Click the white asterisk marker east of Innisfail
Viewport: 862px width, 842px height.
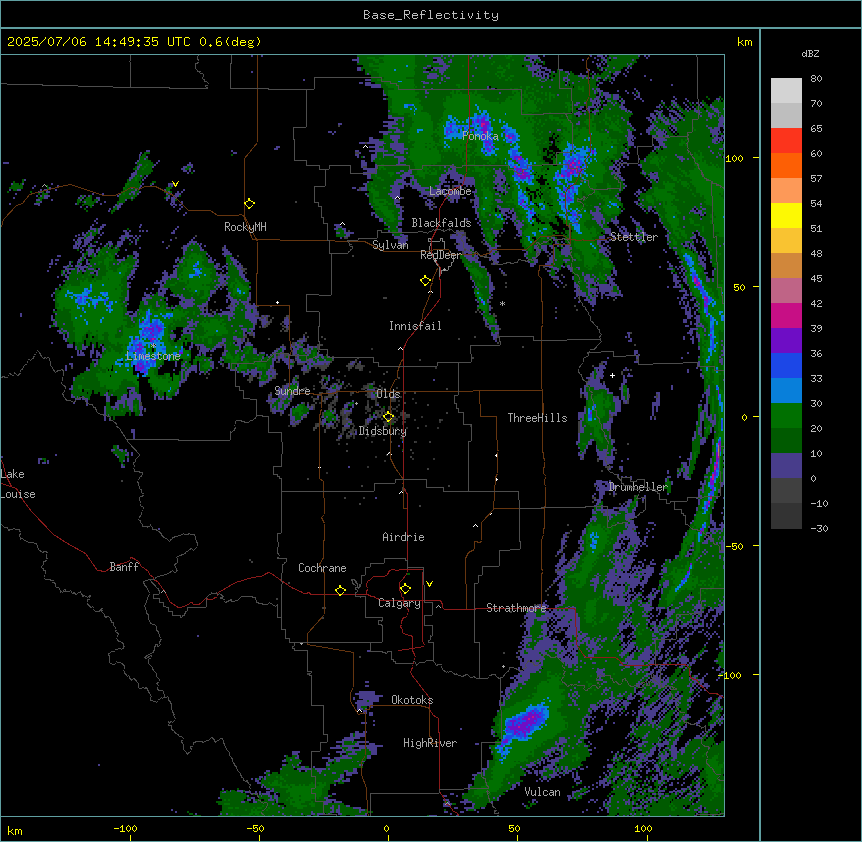click(x=502, y=304)
